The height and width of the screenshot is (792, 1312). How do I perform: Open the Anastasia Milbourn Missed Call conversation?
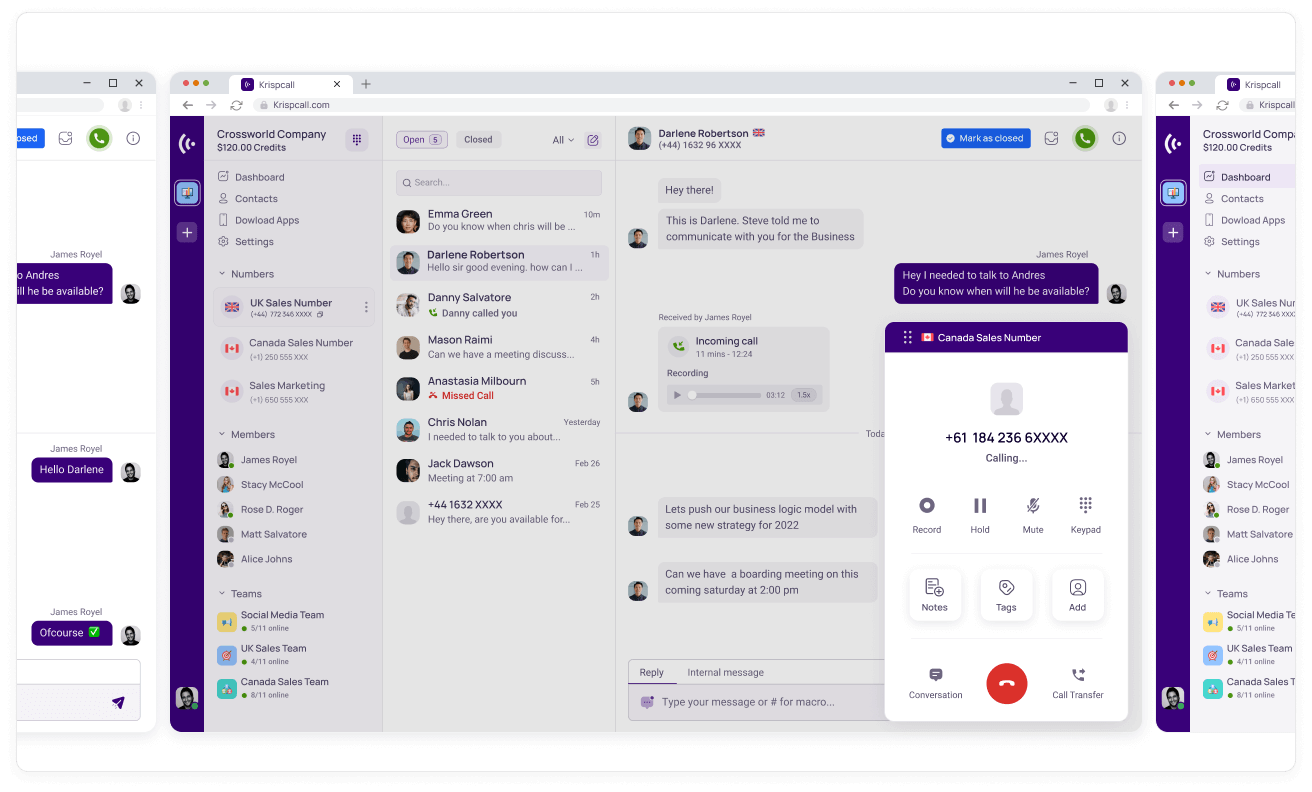(x=499, y=388)
